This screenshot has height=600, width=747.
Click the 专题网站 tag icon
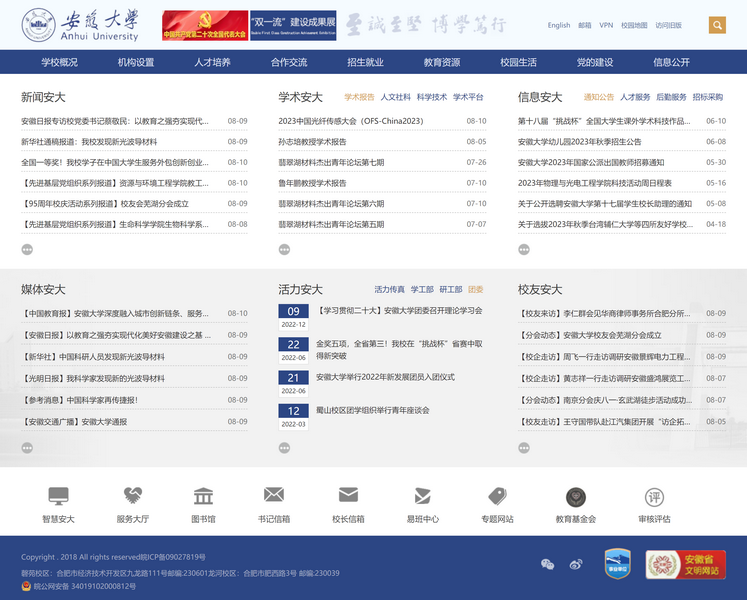pos(497,497)
